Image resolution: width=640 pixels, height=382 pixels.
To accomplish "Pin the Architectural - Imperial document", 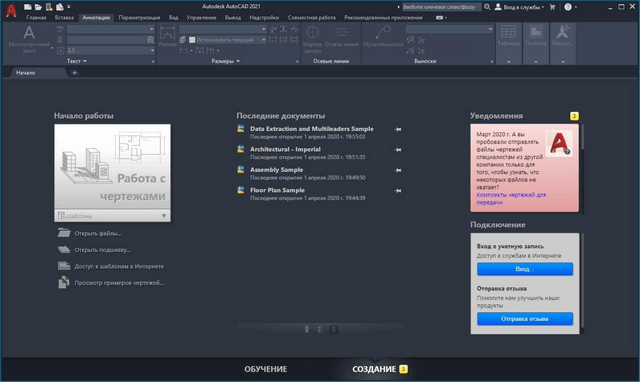I will point(398,150).
